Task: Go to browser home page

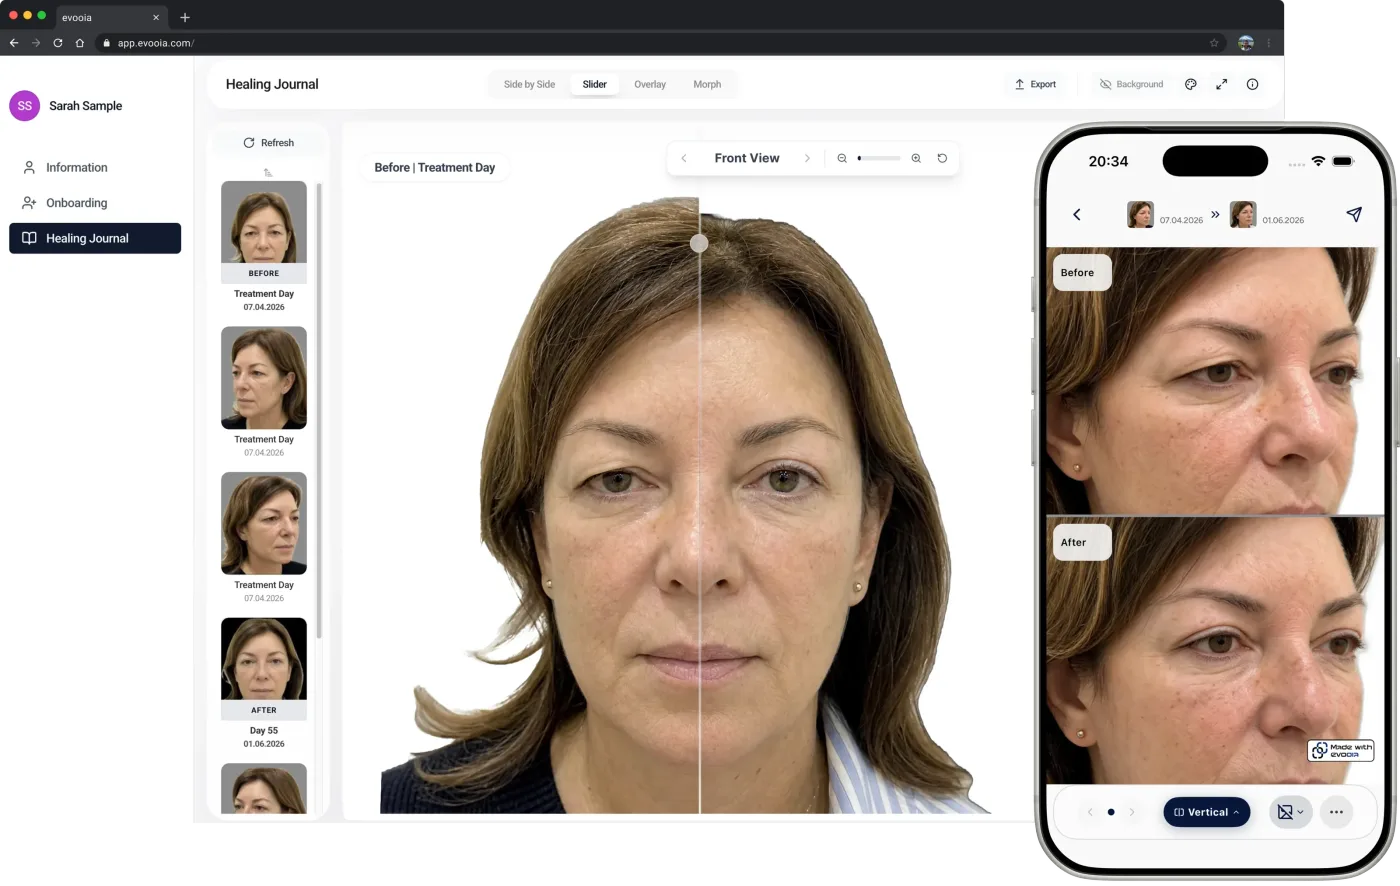Action: (80, 43)
